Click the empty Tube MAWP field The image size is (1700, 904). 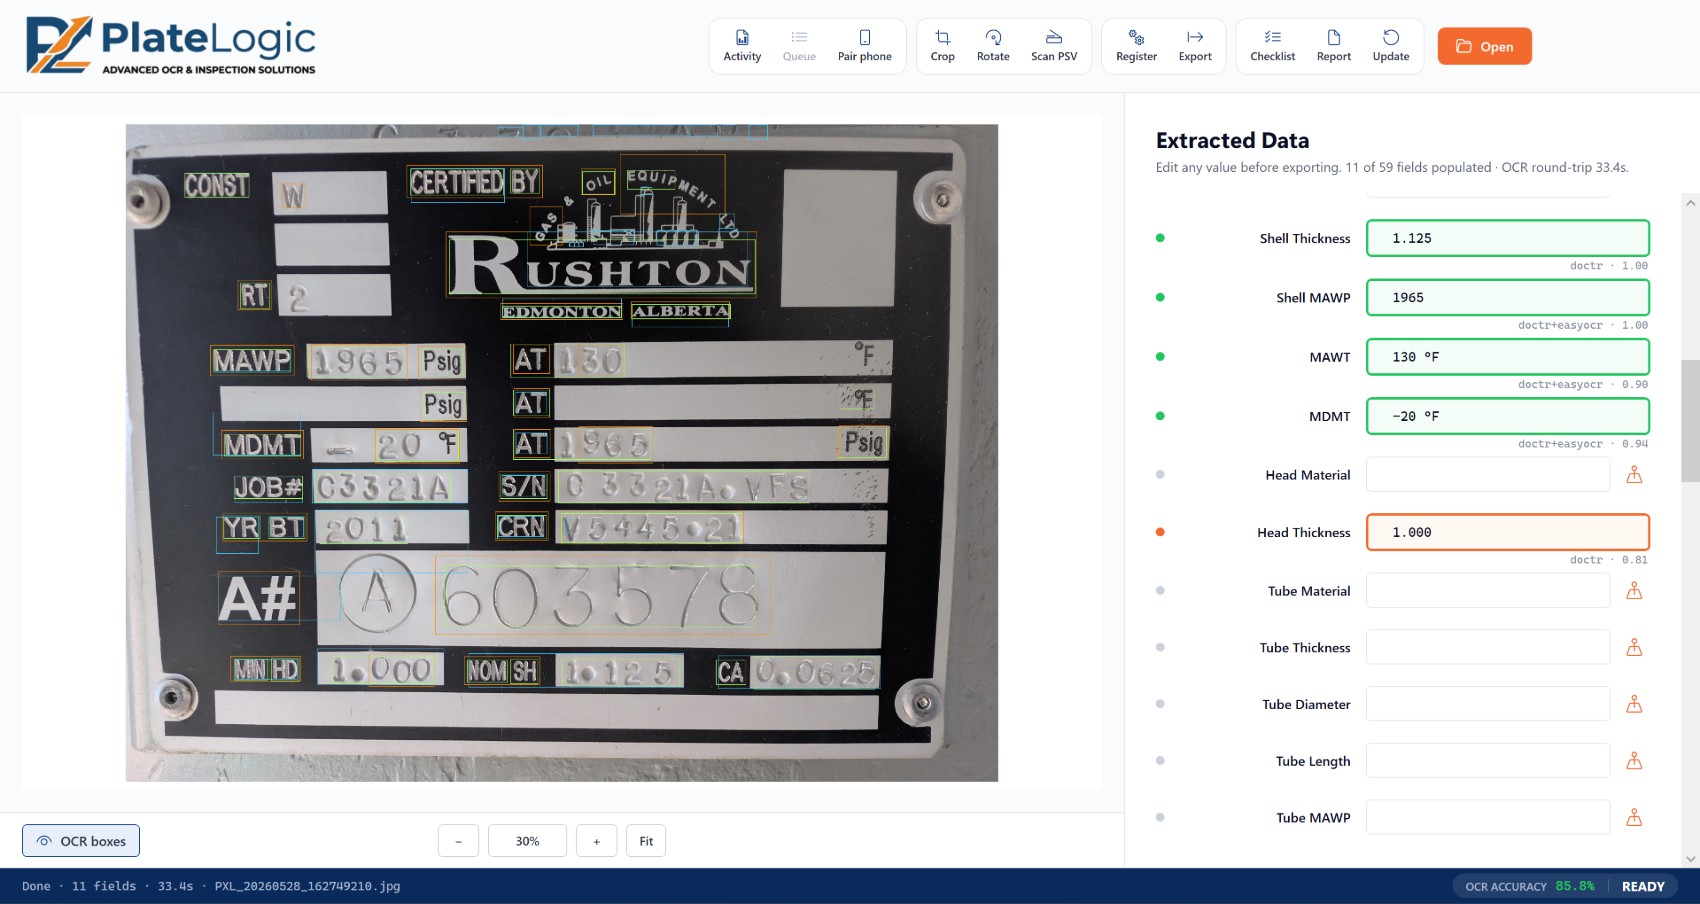tap(1488, 817)
